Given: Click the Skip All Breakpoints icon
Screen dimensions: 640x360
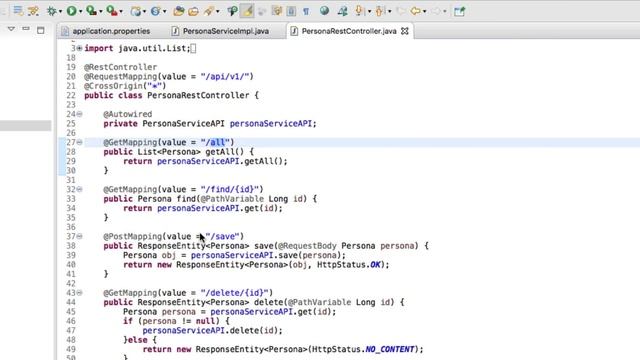Looking at the screenshot, I should (33, 11).
